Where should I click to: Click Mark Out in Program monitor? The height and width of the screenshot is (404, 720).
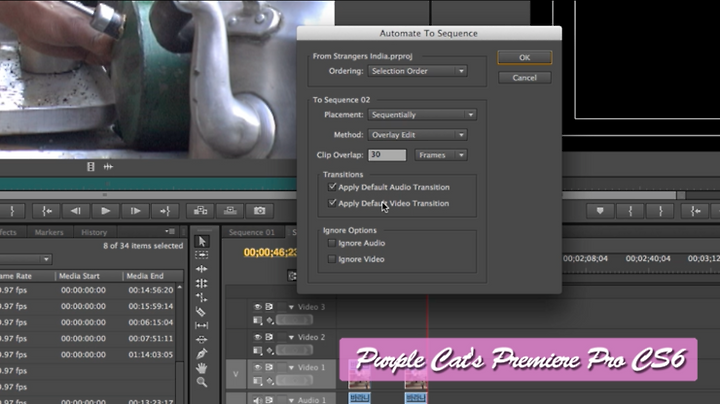coord(660,211)
